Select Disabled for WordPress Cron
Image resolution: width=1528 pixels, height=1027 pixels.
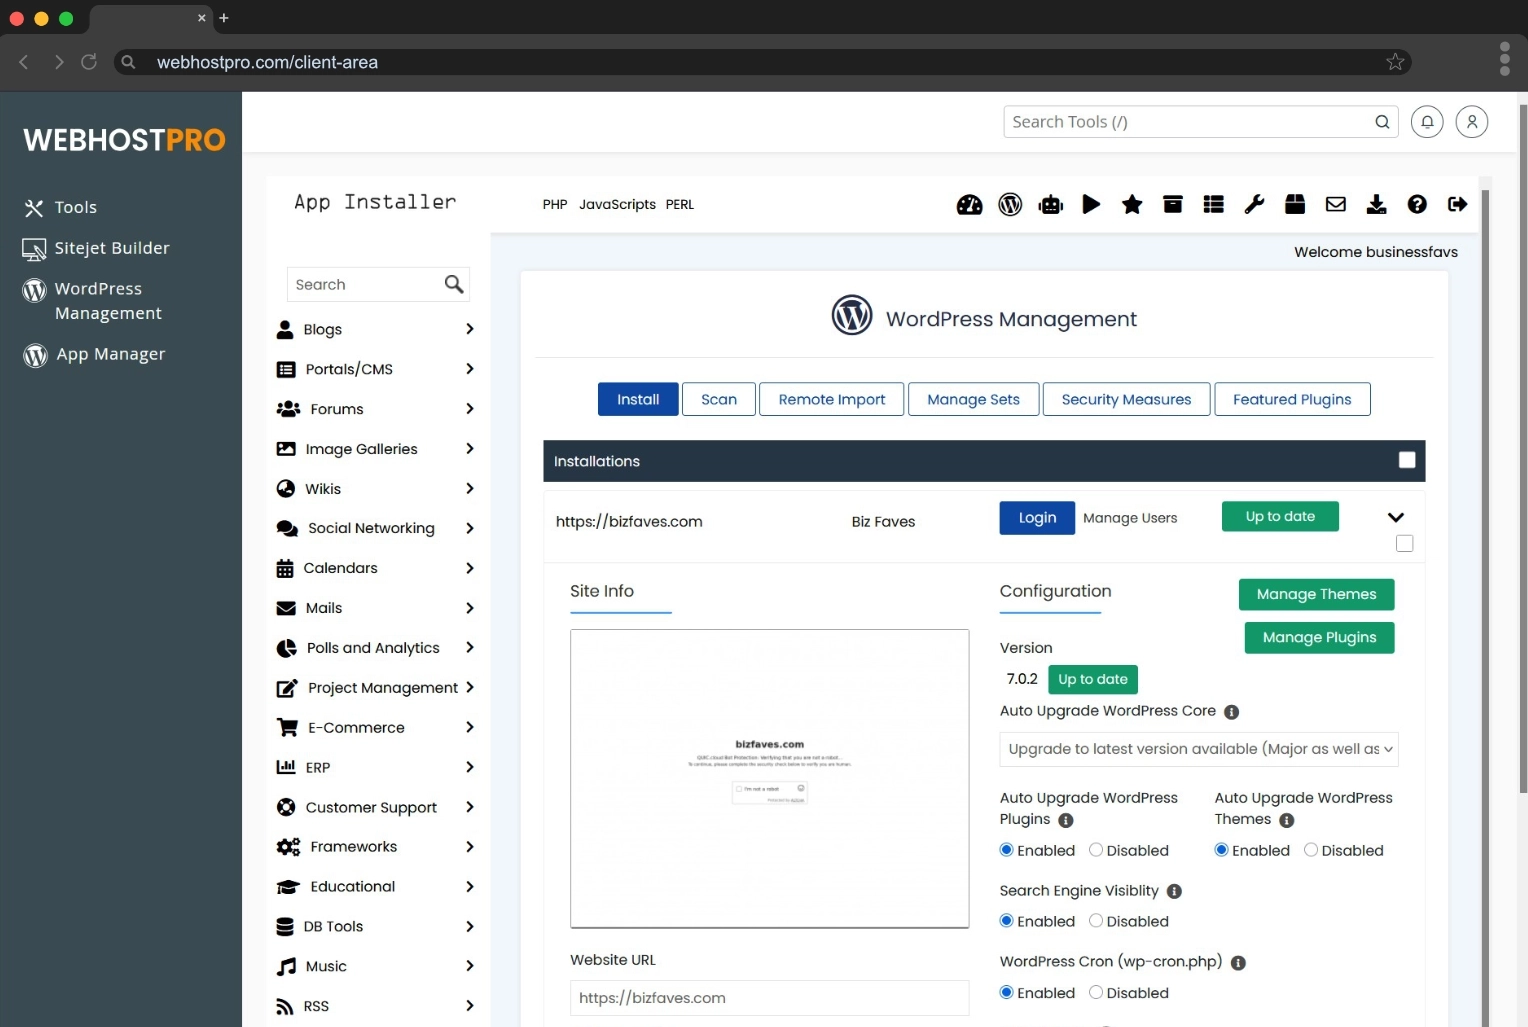point(1096,992)
